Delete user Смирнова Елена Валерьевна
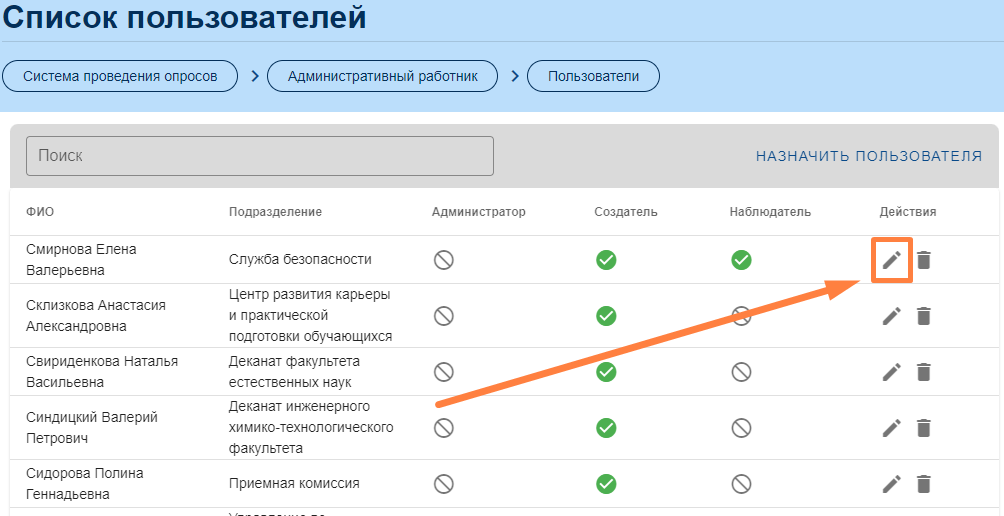This screenshot has width=1004, height=516. coord(924,260)
